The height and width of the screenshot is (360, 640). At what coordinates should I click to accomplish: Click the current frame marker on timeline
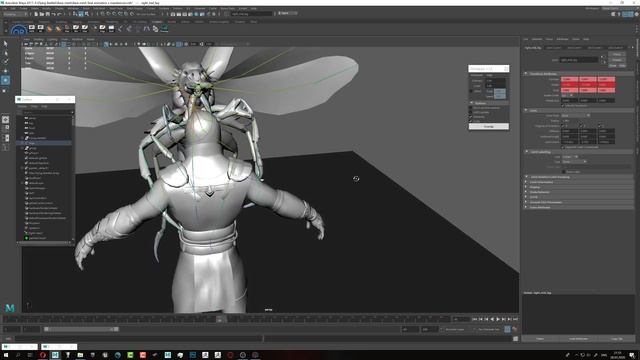pyautogui.click(x=220, y=319)
